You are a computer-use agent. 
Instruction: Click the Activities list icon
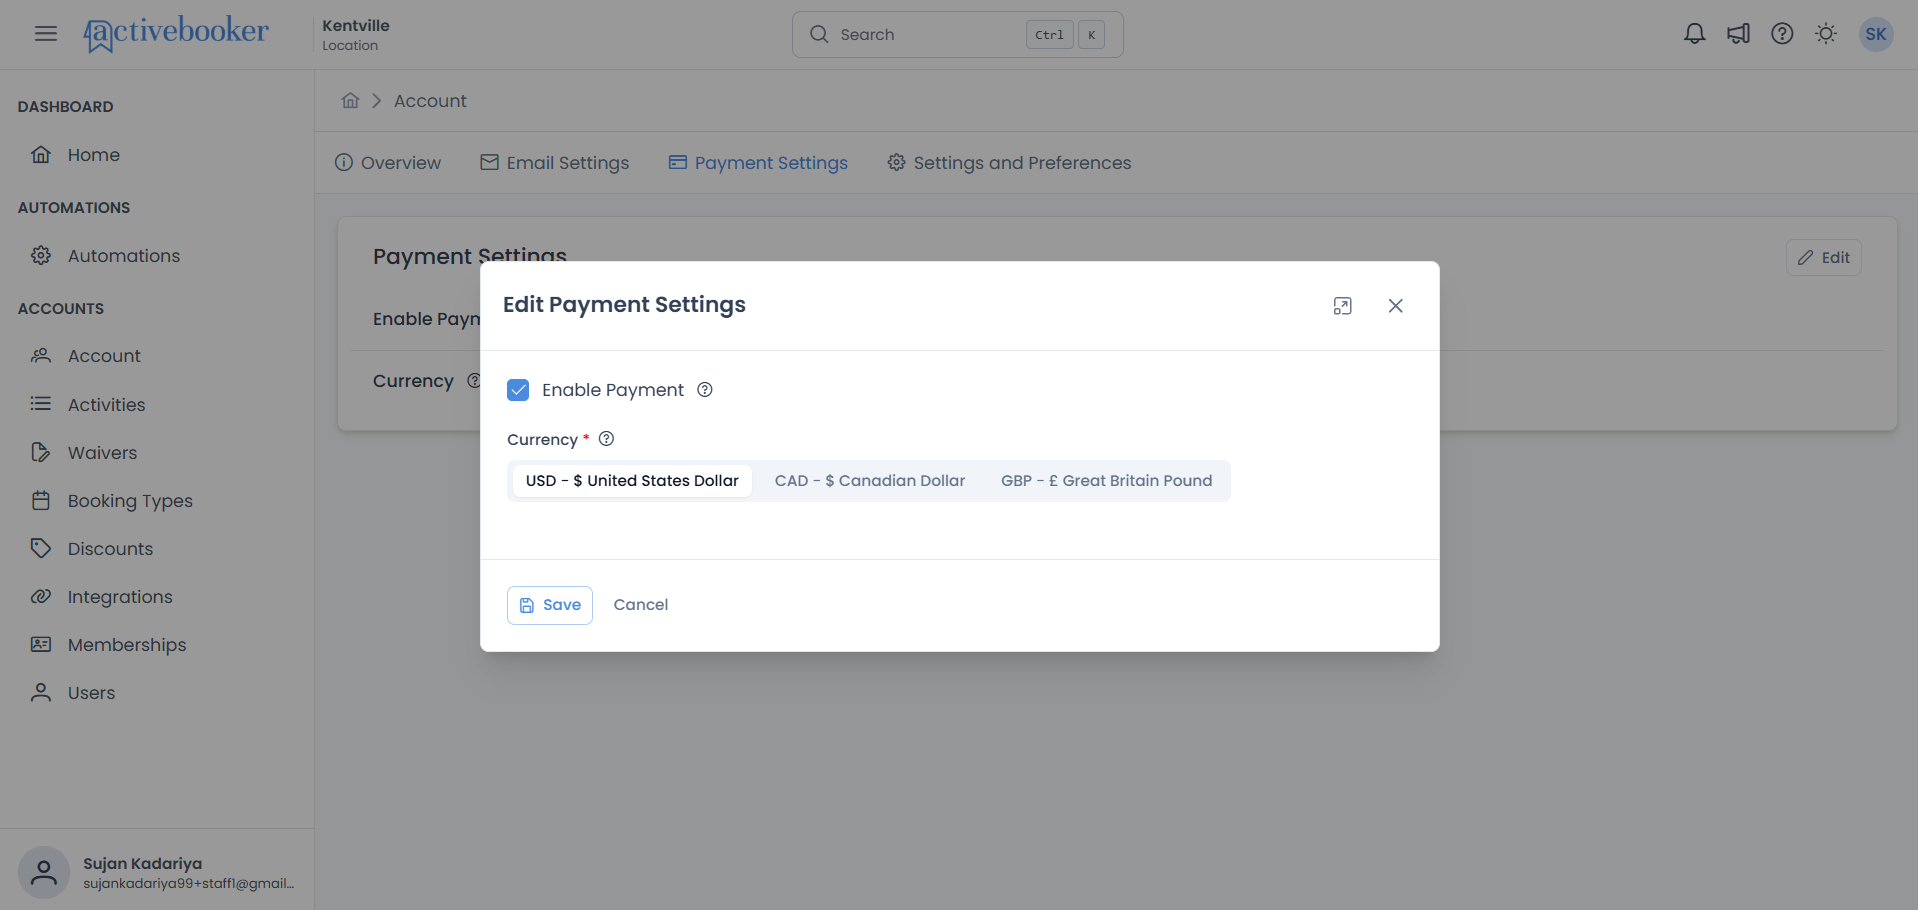(x=41, y=404)
